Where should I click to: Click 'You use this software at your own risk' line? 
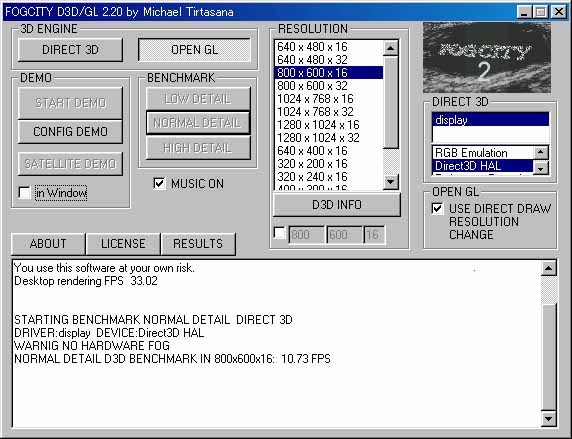click(x=104, y=268)
